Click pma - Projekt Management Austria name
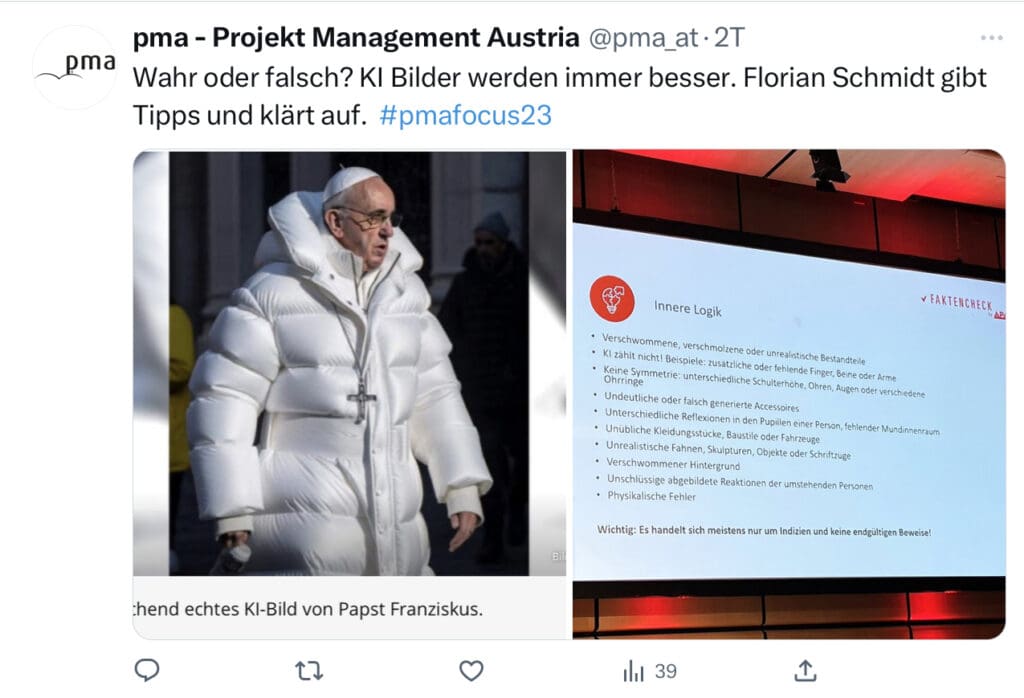1024x698 pixels. point(356,38)
